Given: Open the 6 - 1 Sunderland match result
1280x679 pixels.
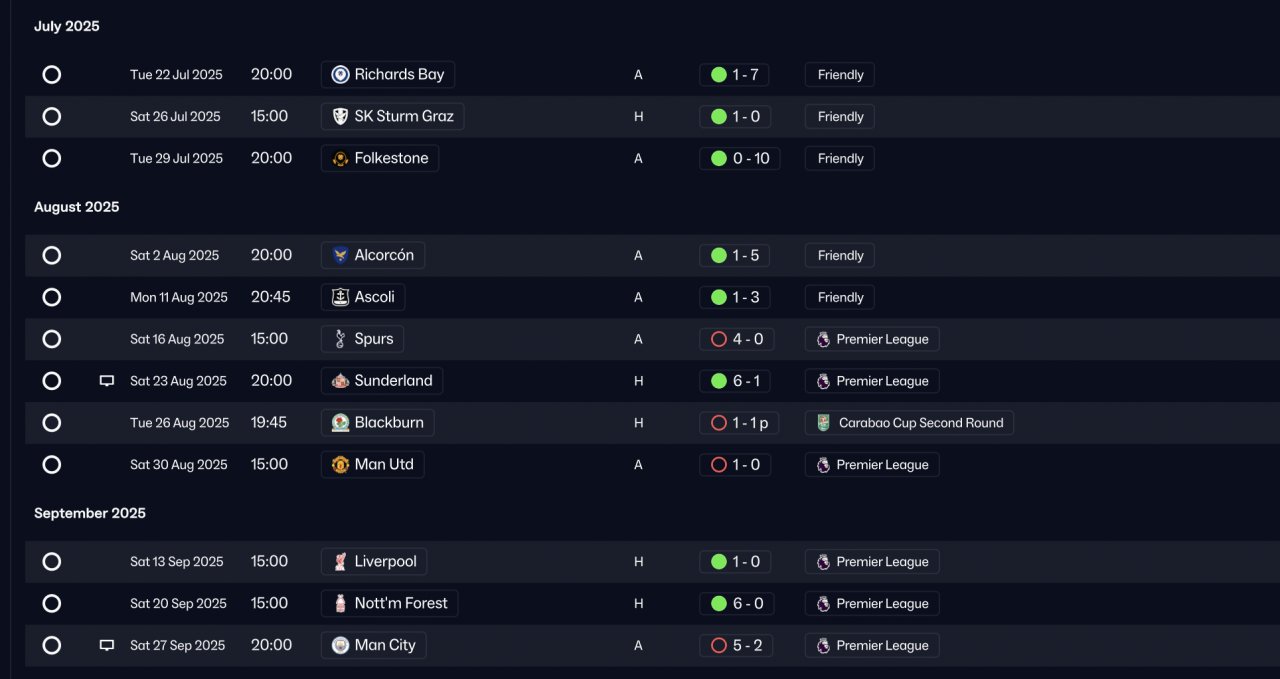Looking at the screenshot, I should coord(735,381).
